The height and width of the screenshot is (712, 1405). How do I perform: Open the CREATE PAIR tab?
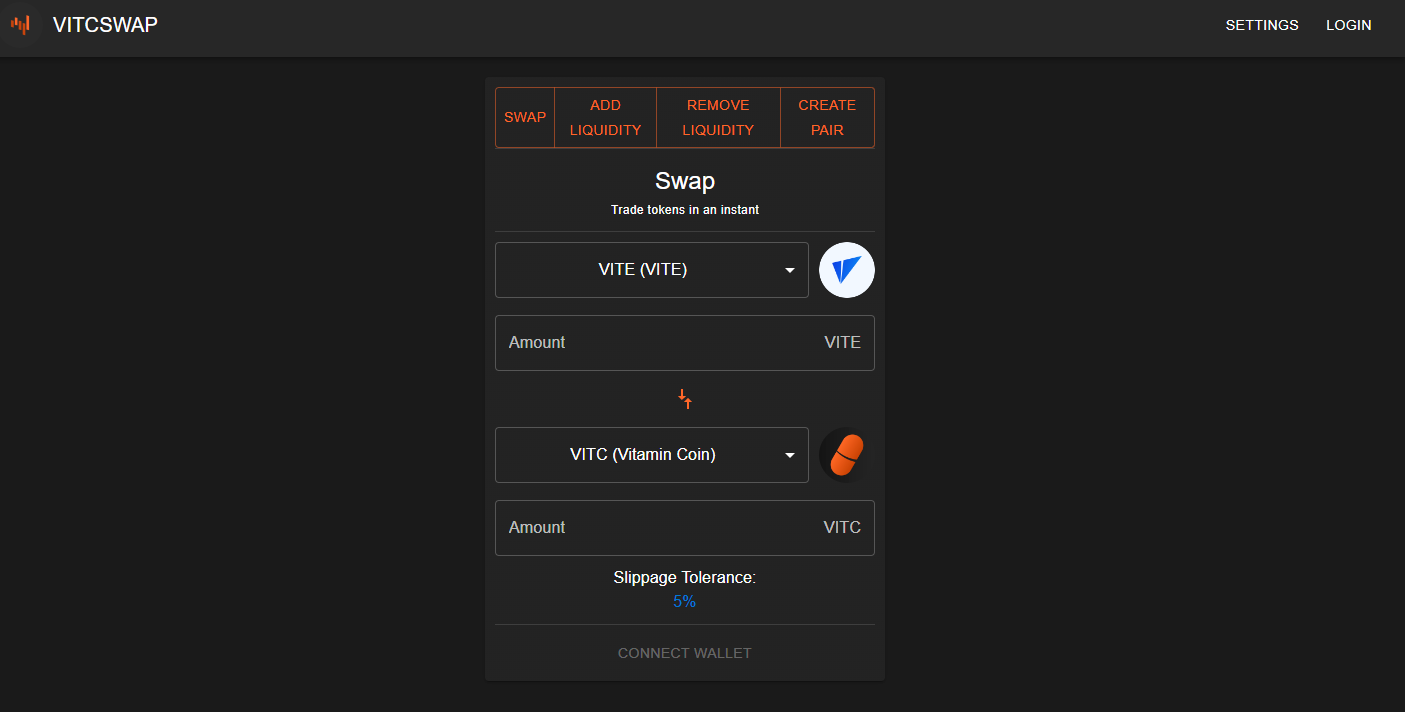point(827,117)
